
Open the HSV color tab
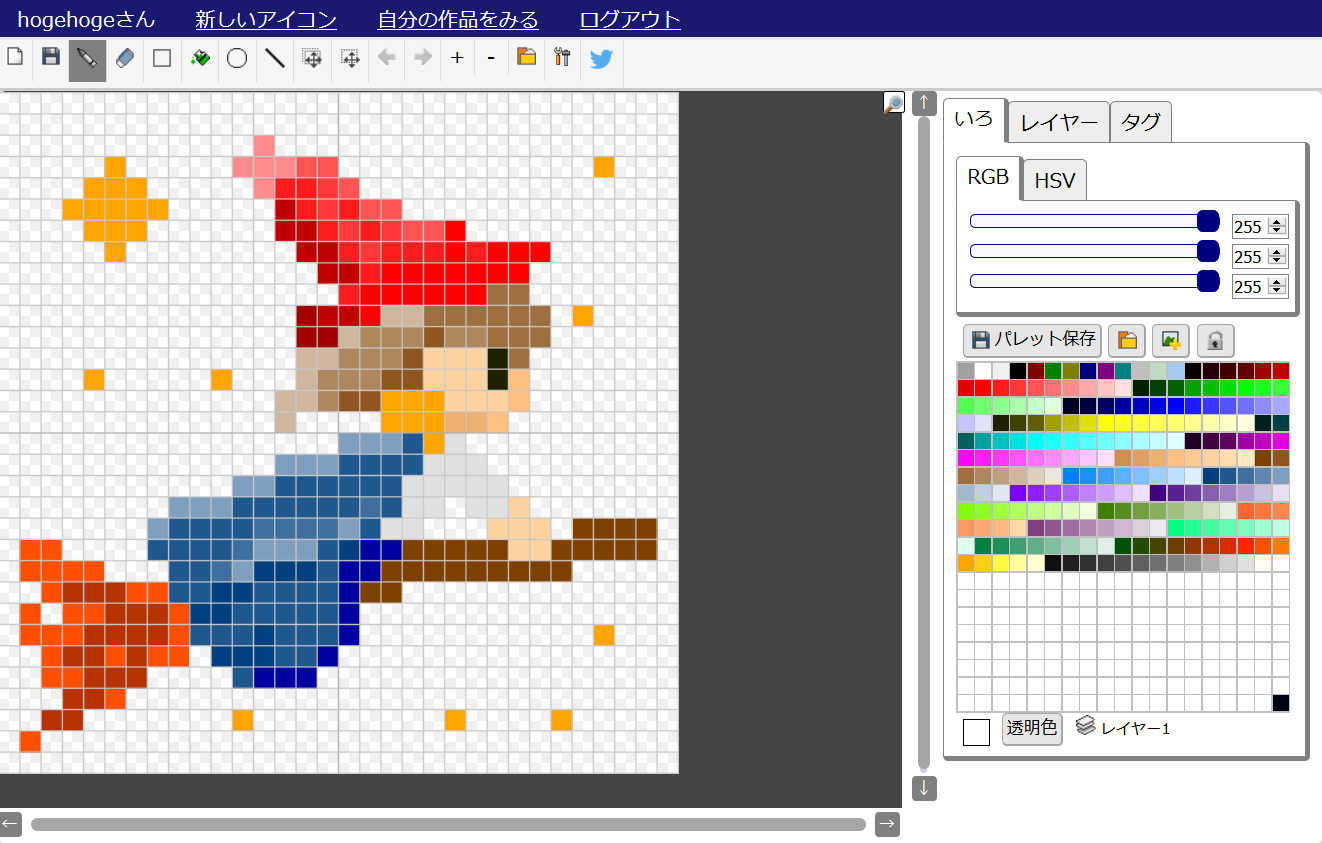coord(1054,180)
